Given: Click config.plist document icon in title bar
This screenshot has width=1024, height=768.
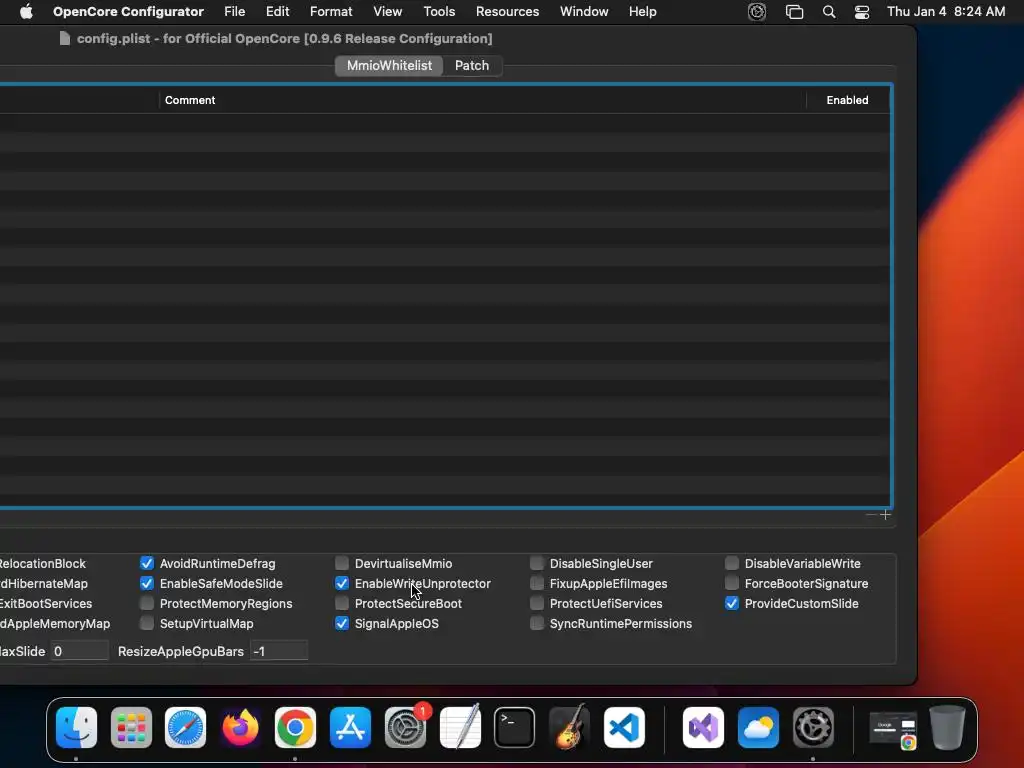Looking at the screenshot, I should point(65,39).
